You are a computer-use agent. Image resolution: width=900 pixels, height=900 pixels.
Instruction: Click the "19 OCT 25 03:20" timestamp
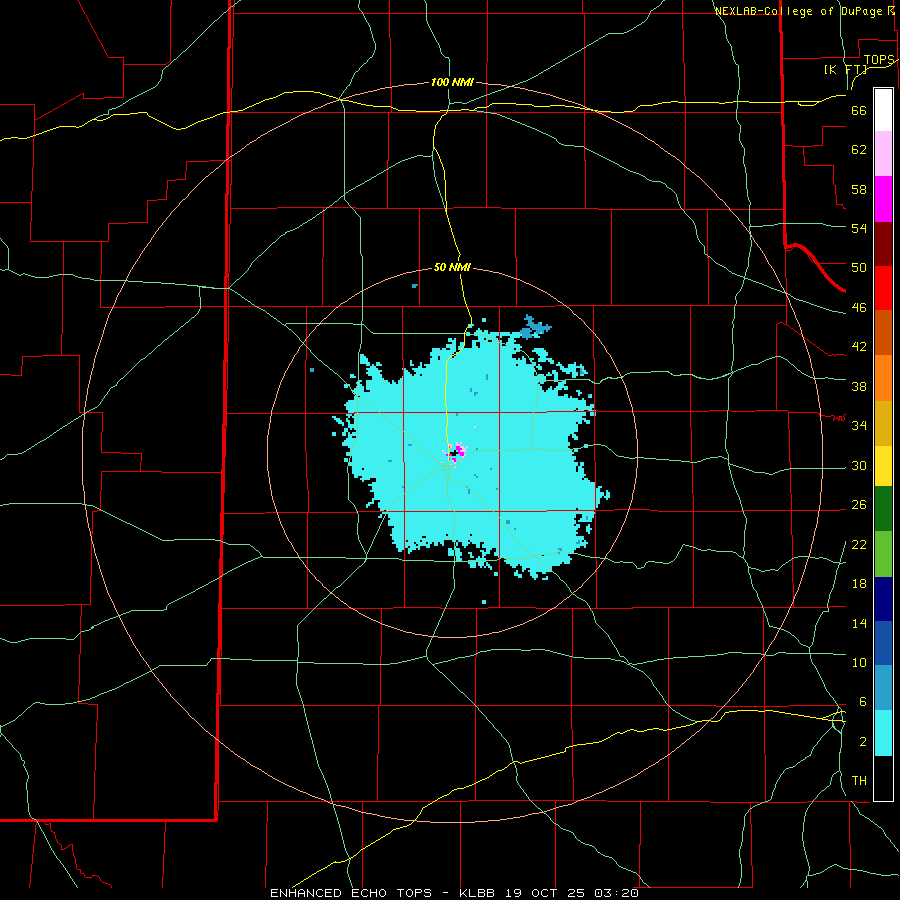[572, 893]
